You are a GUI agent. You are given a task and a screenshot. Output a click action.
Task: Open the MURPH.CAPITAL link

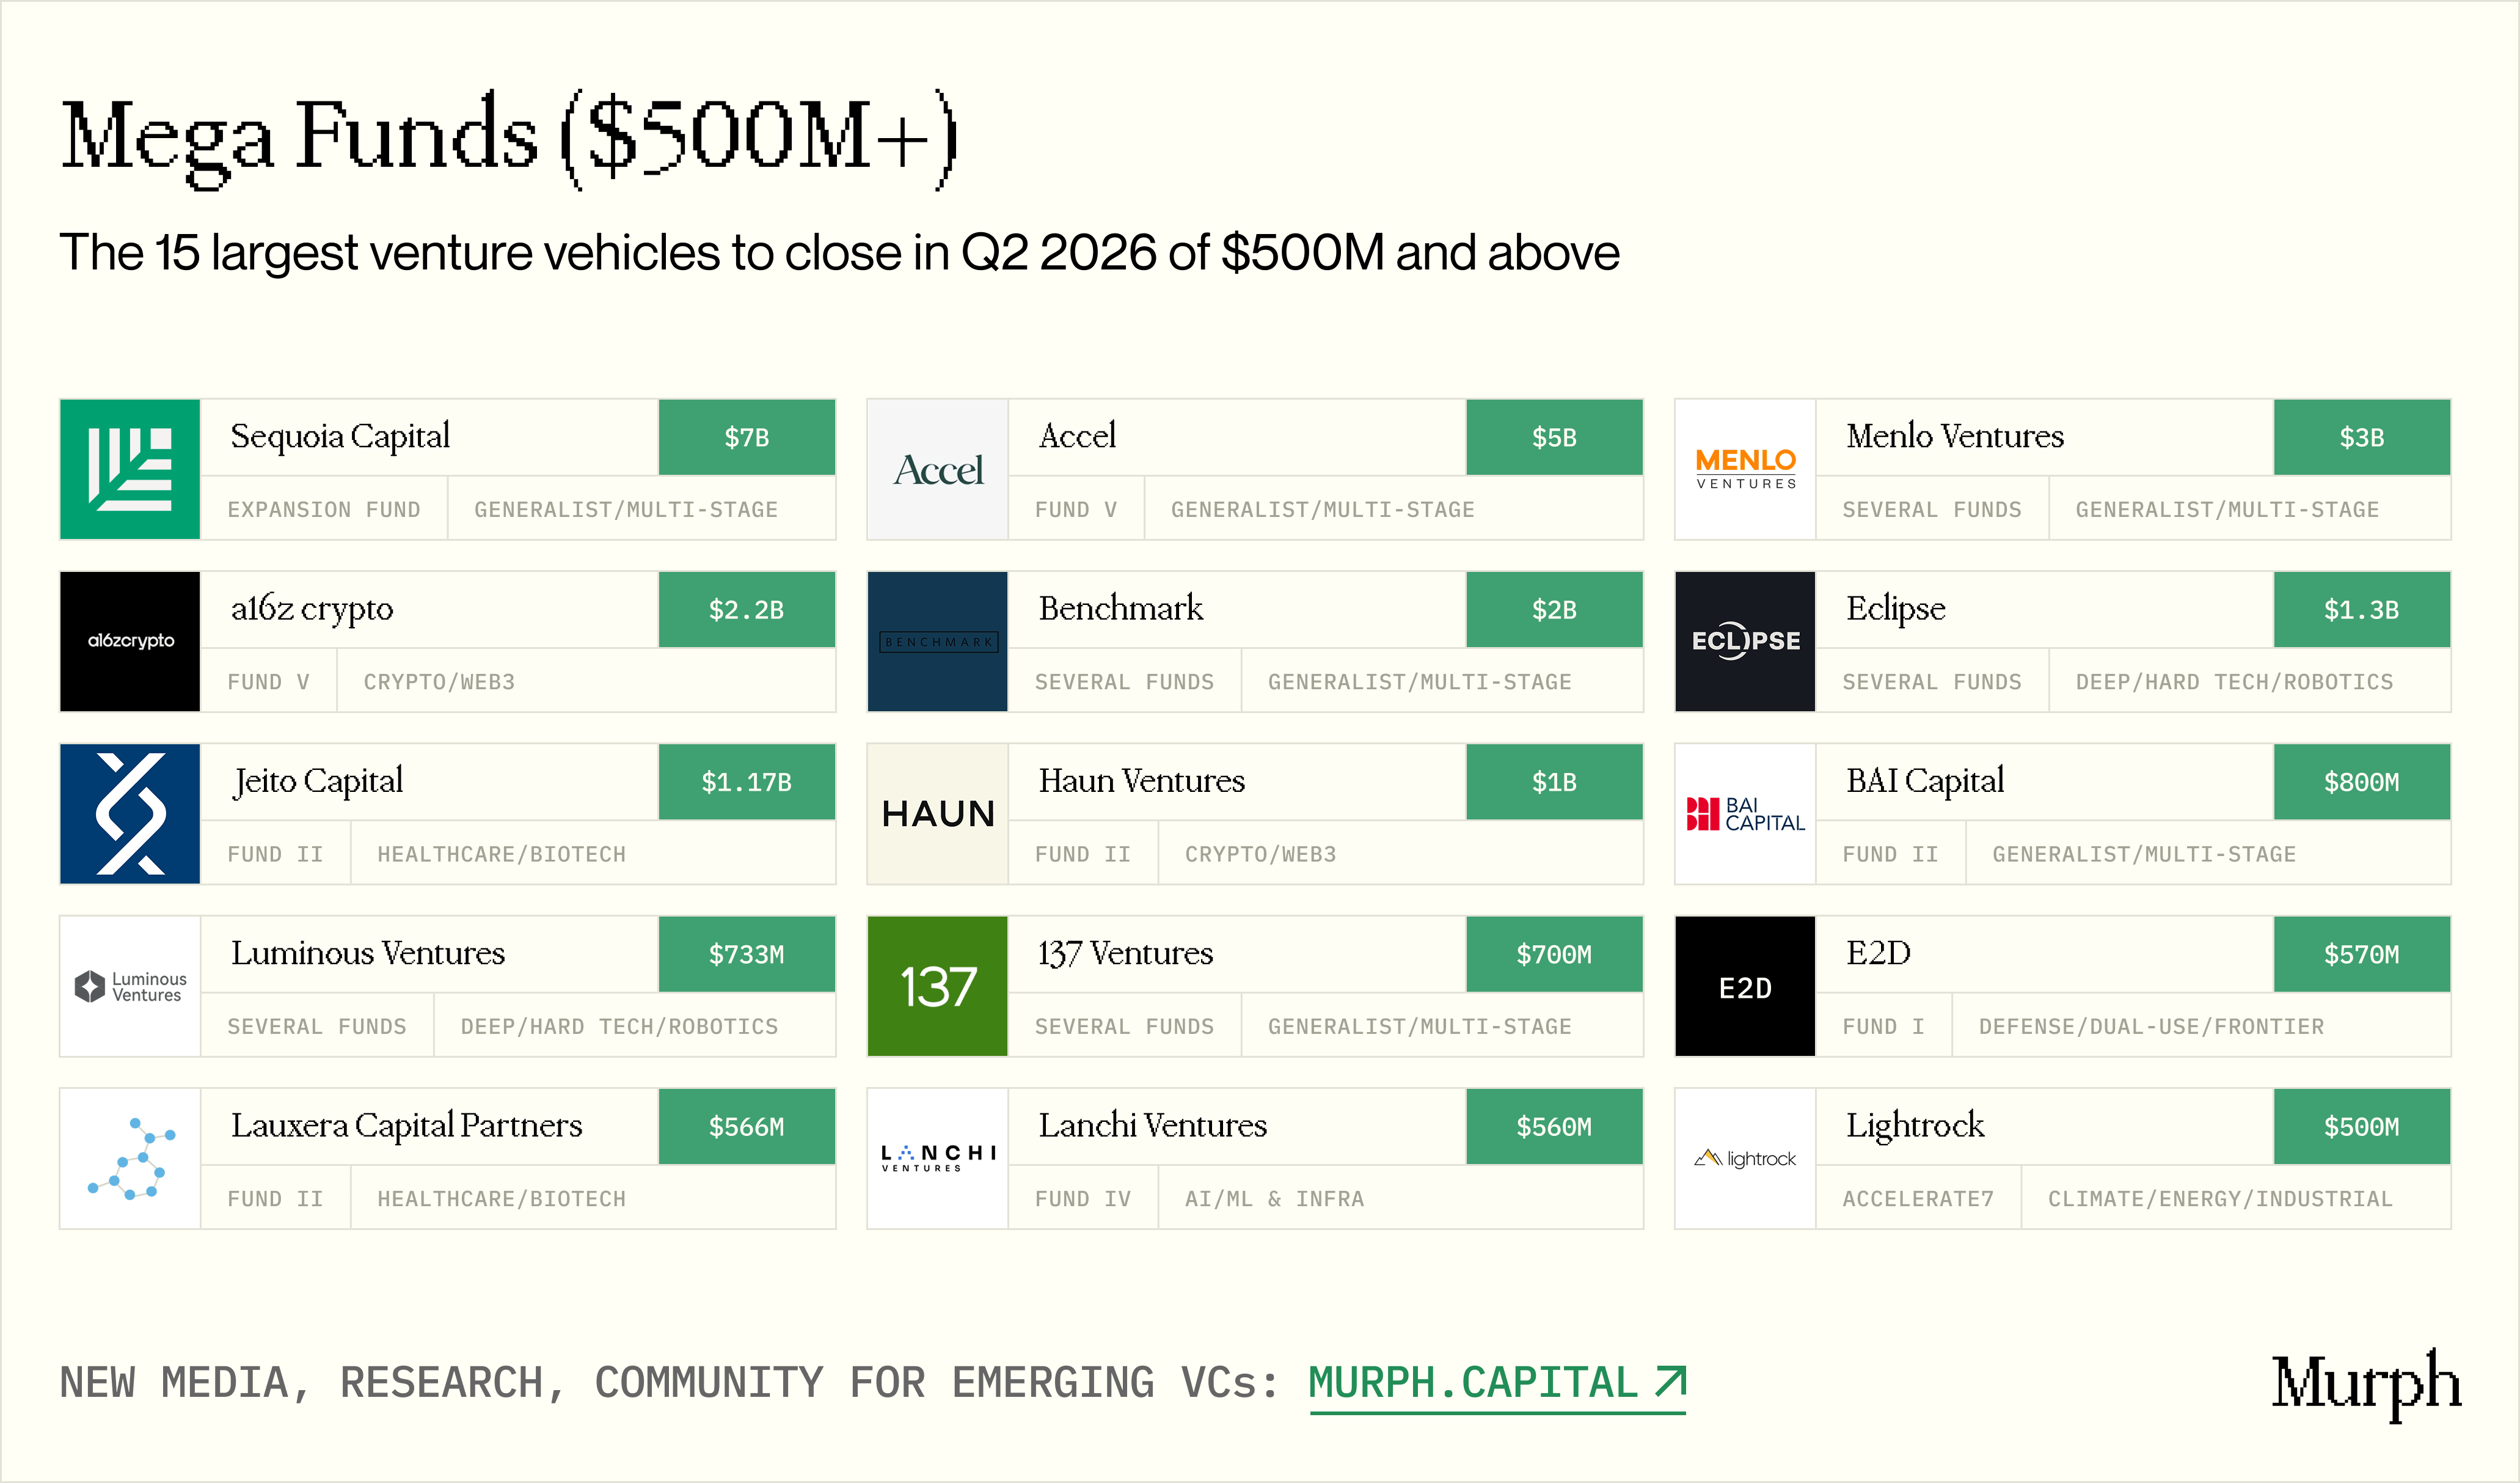click(1497, 1384)
